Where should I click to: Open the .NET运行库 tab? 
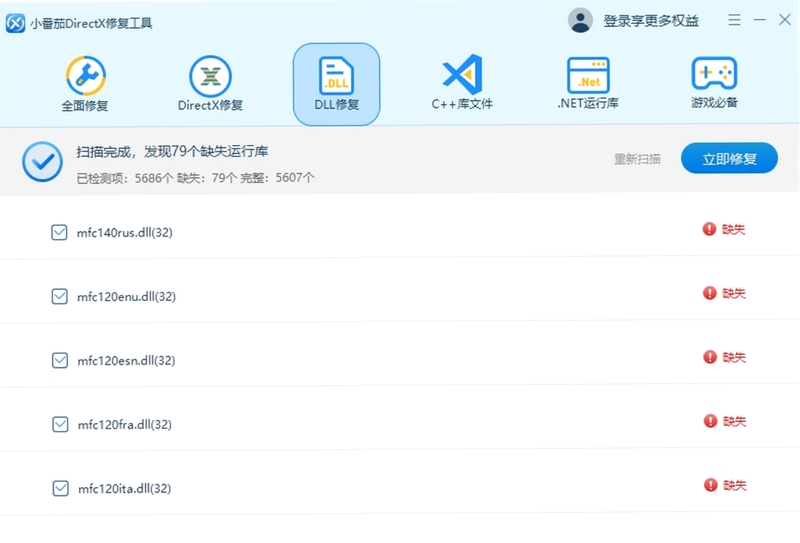588,83
